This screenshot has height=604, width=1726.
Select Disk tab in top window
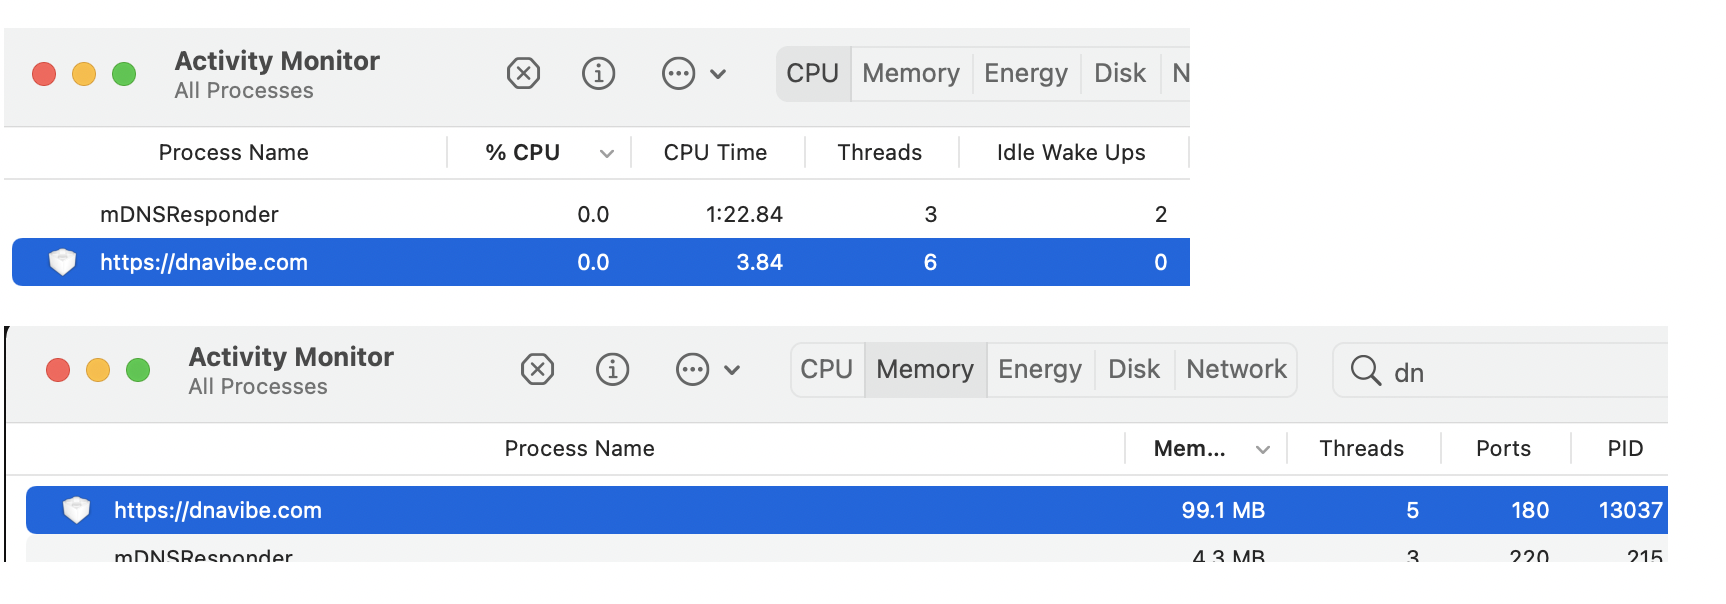pyautogui.click(x=1119, y=73)
